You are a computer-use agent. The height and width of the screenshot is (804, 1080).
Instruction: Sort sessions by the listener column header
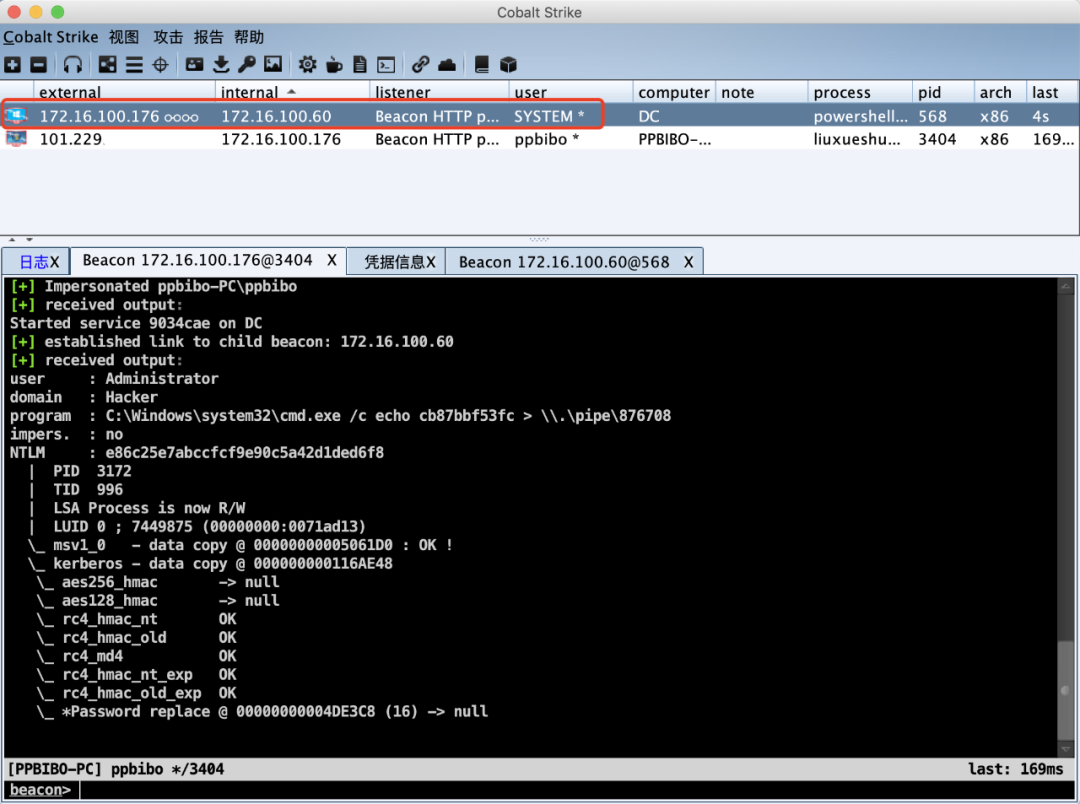(x=439, y=92)
